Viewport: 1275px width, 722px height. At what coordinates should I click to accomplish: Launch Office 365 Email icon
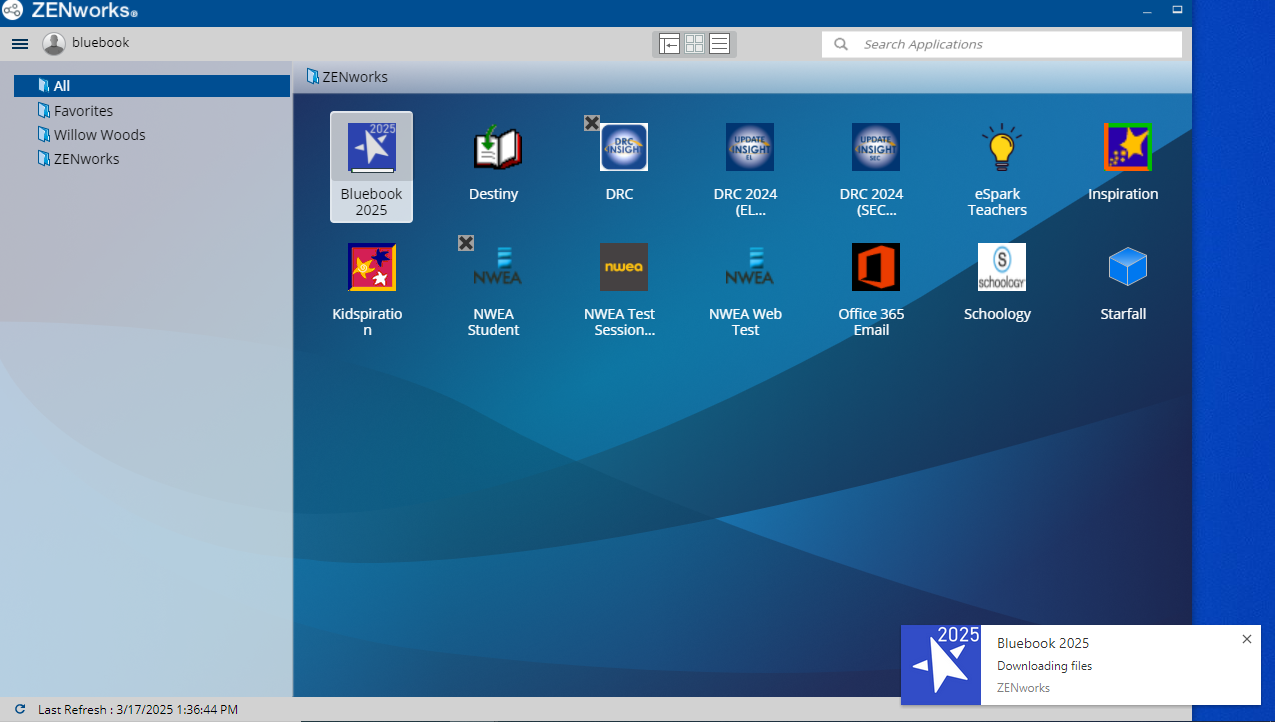[875, 268]
